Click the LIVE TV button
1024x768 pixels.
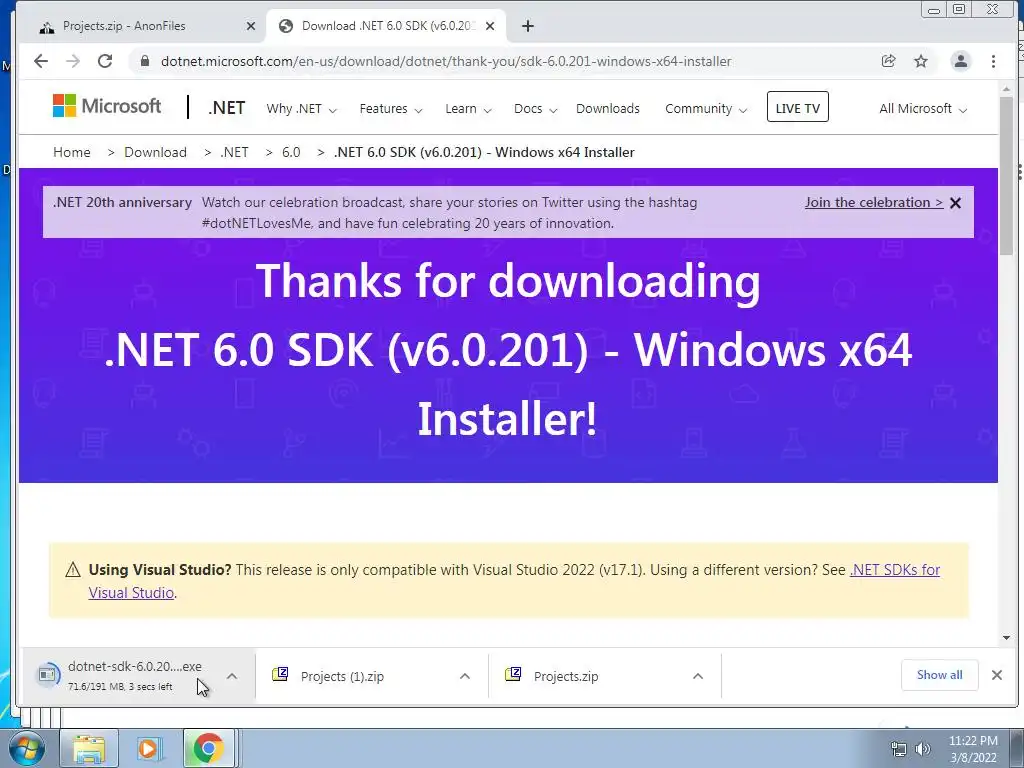pos(797,107)
